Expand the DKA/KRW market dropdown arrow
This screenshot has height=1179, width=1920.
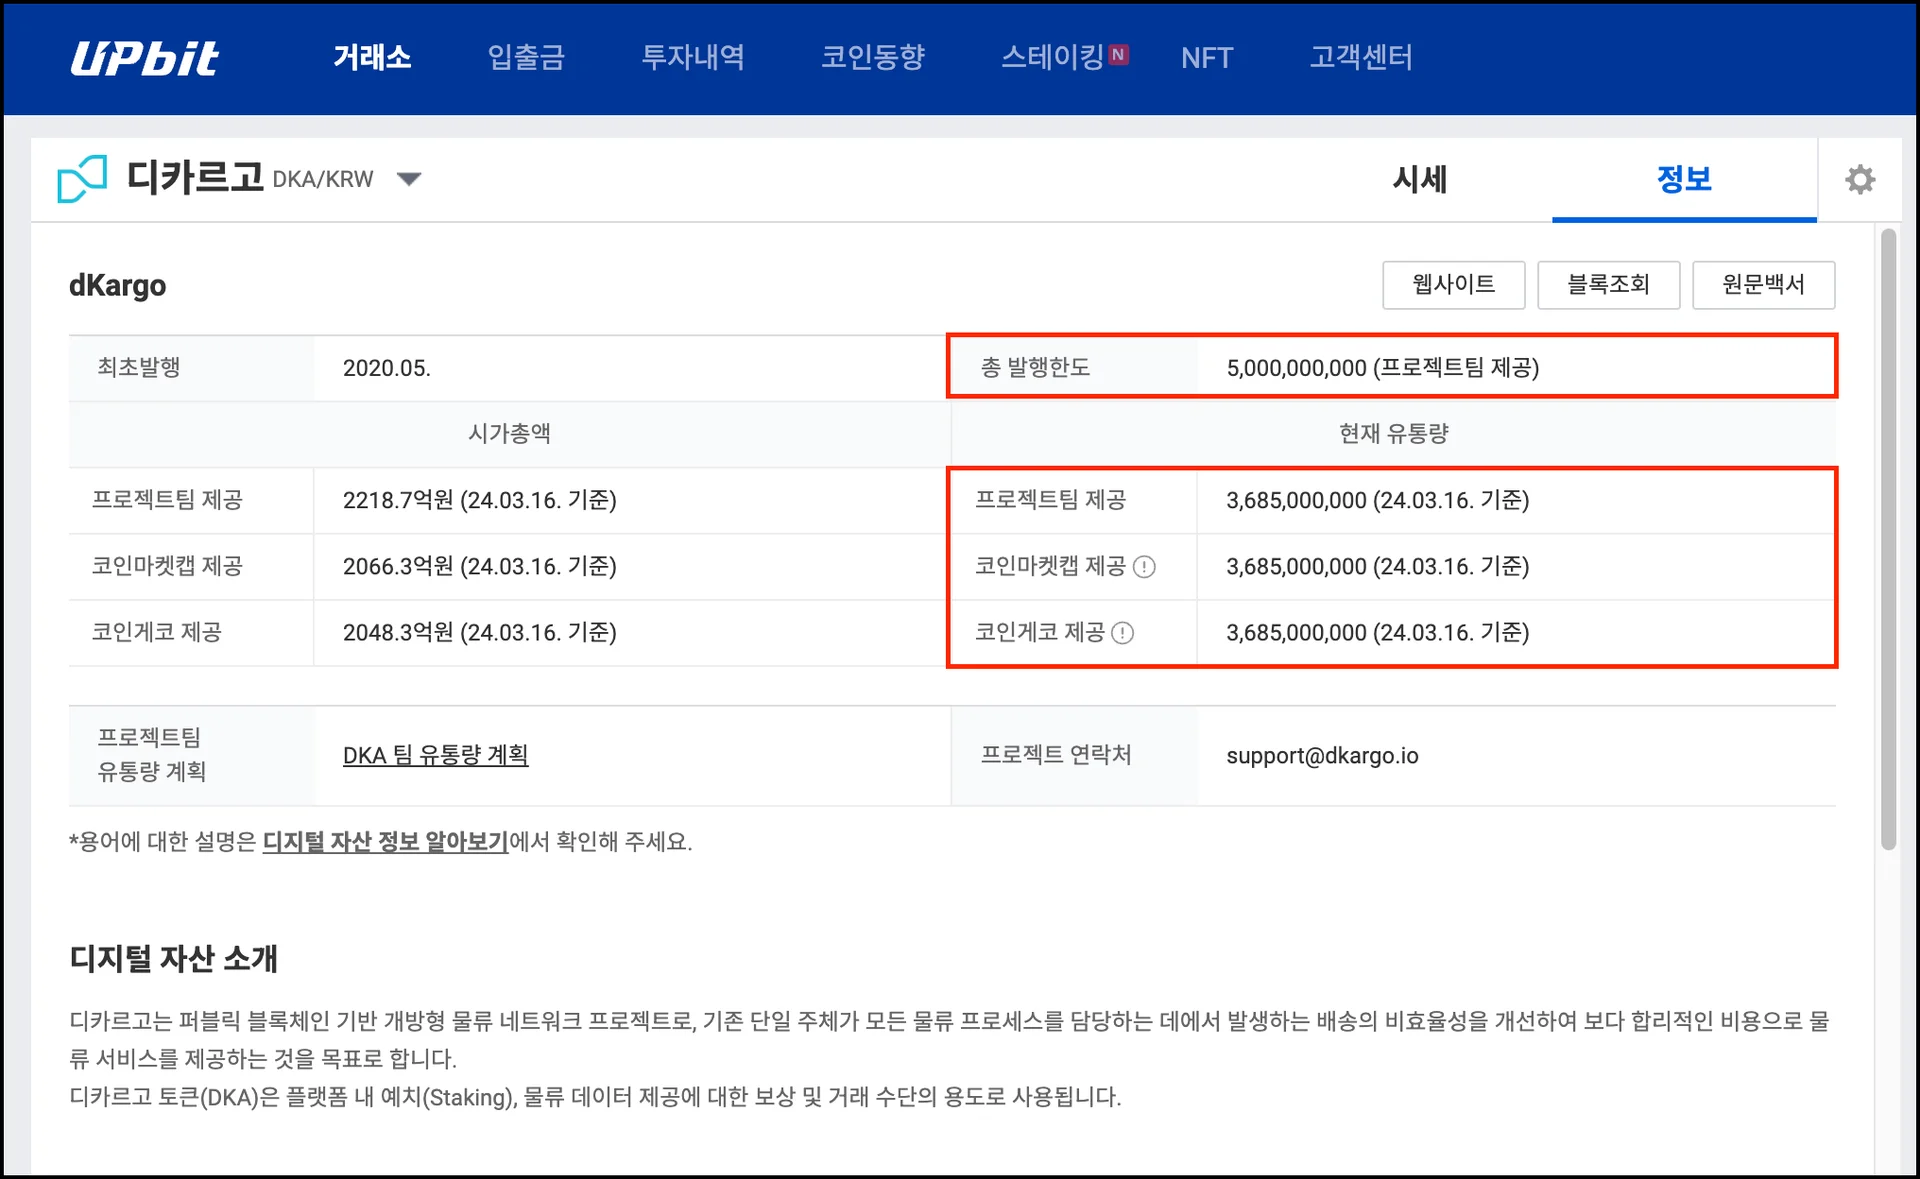click(408, 179)
